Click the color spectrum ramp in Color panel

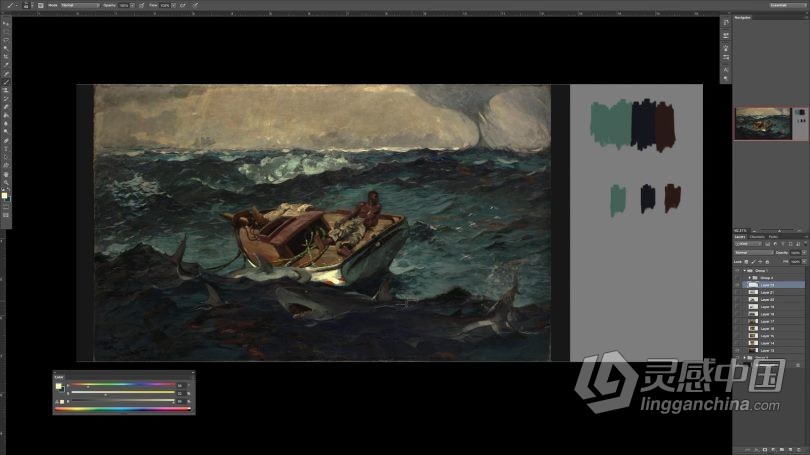click(x=123, y=409)
